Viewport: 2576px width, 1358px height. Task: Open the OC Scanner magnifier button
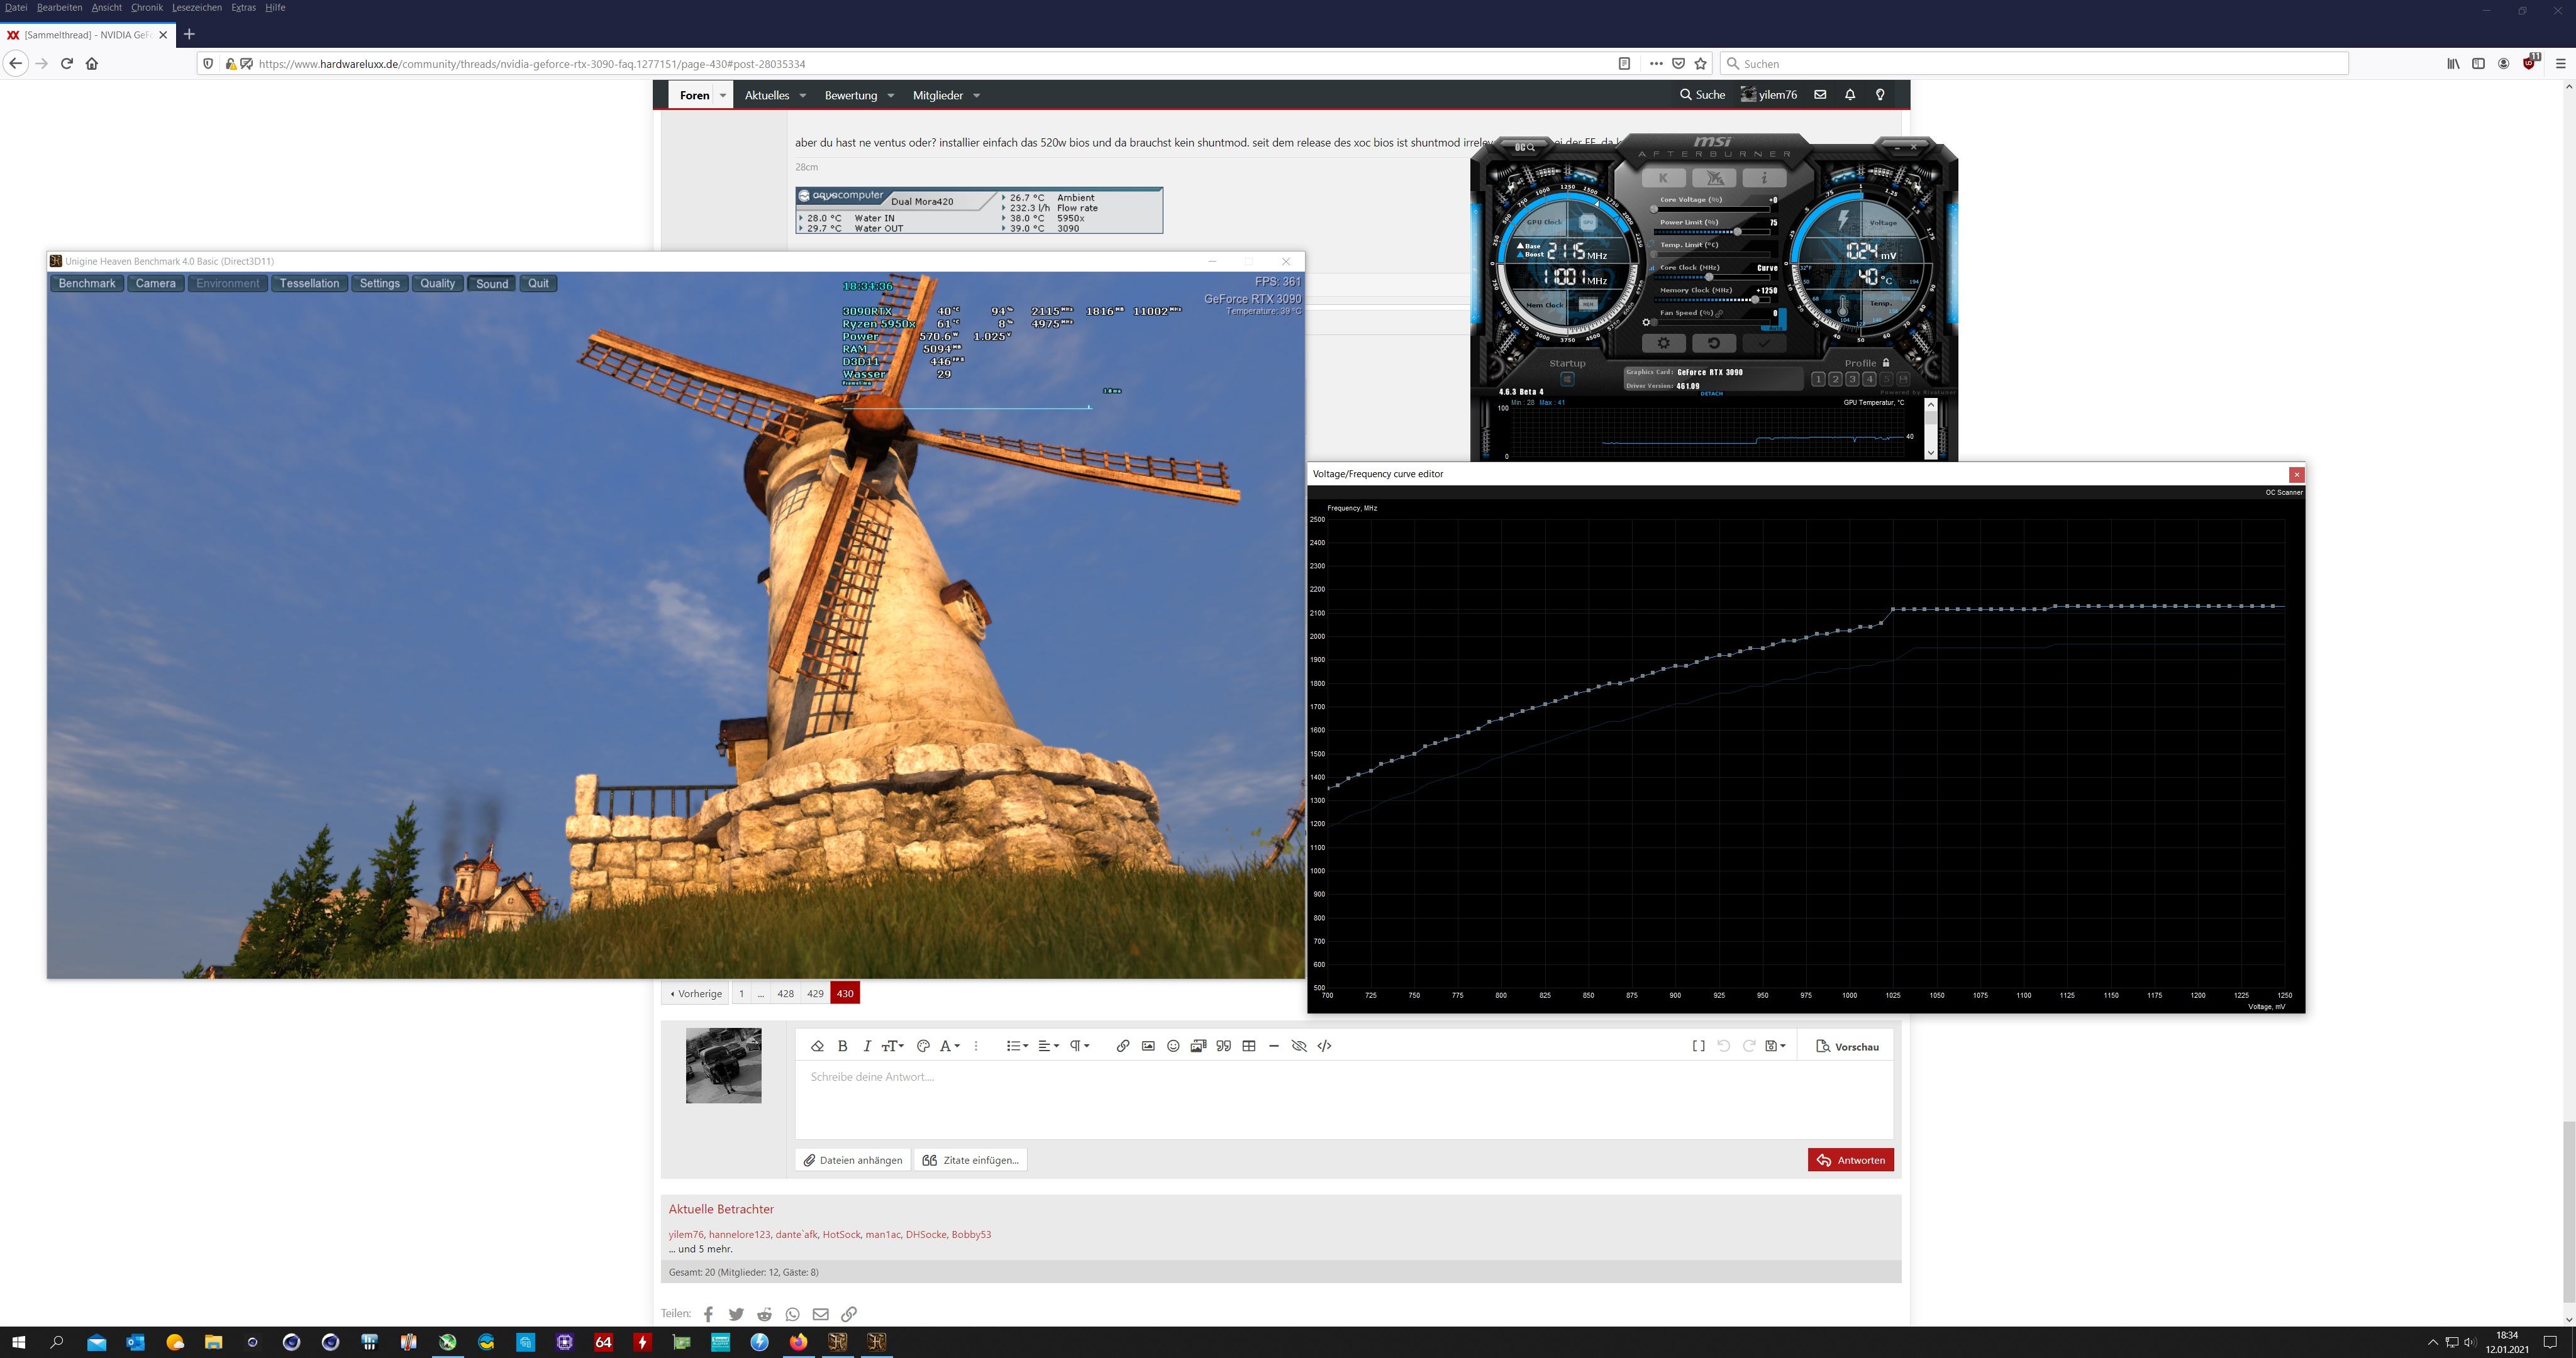pyautogui.click(x=1525, y=148)
